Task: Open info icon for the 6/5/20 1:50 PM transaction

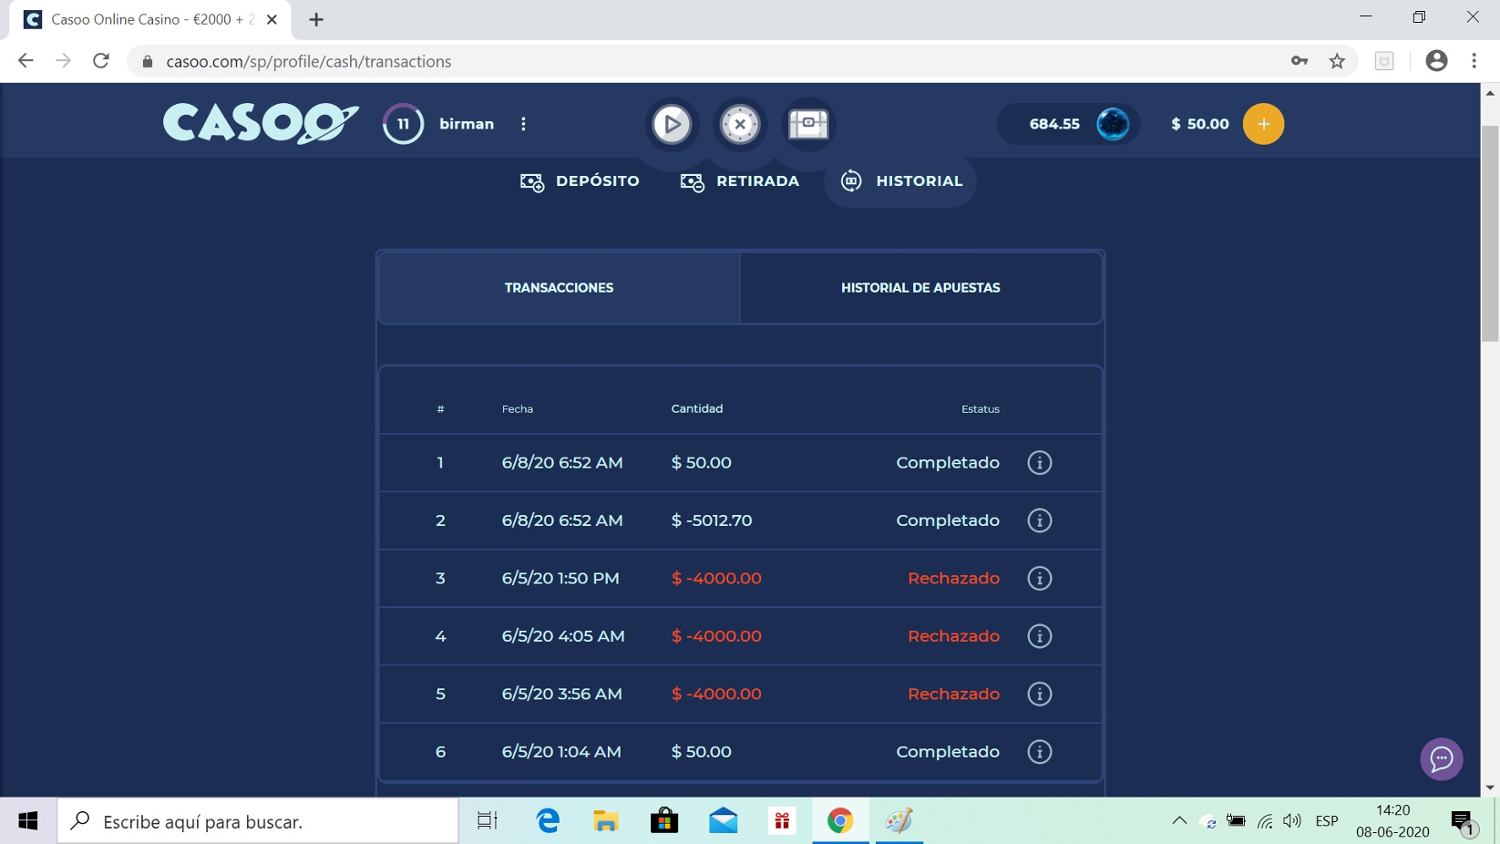Action: point(1039,579)
